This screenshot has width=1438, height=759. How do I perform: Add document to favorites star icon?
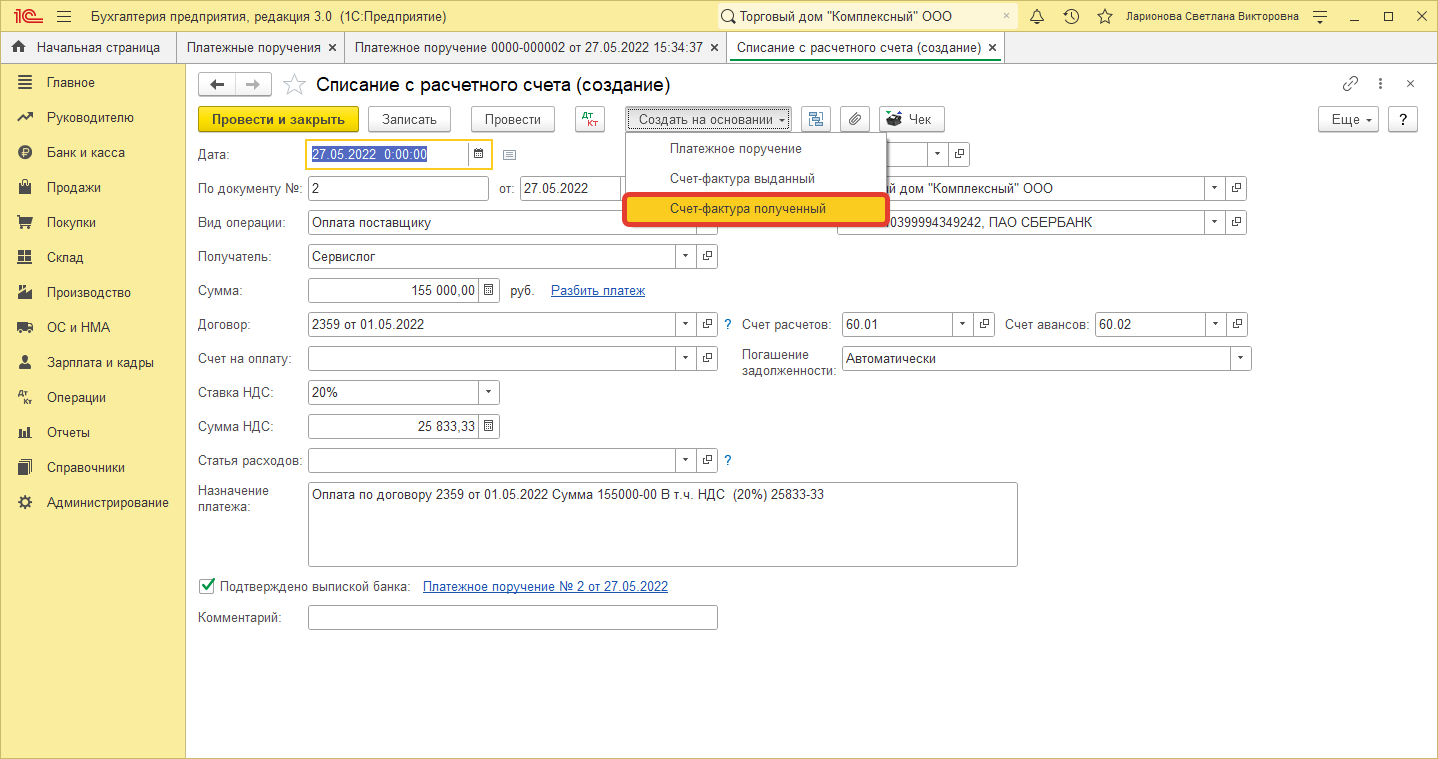pos(294,85)
